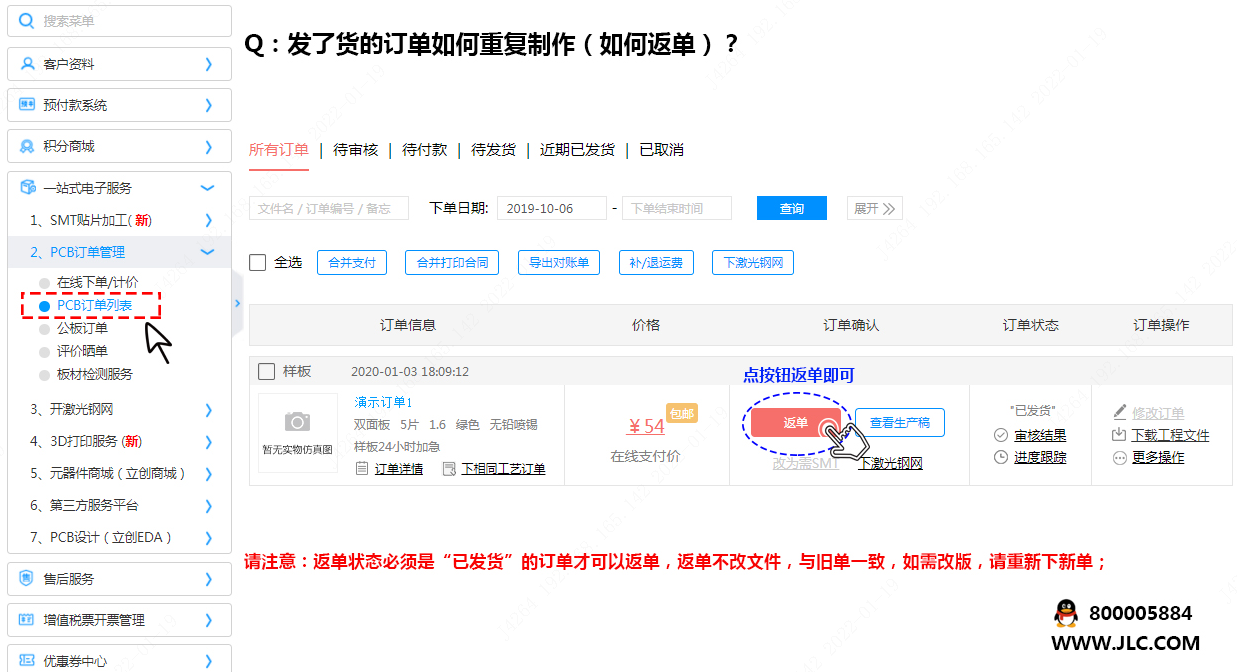Open the 进度跟踪 progress tracking link
The width and height of the screenshot is (1237, 672).
pos(1039,457)
